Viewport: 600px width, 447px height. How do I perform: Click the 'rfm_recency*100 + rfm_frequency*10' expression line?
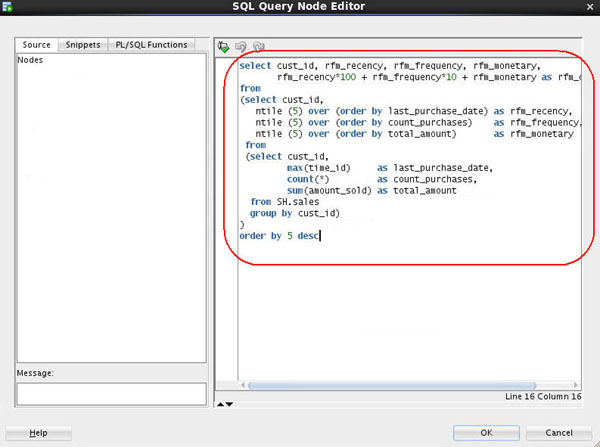pos(429,77)
